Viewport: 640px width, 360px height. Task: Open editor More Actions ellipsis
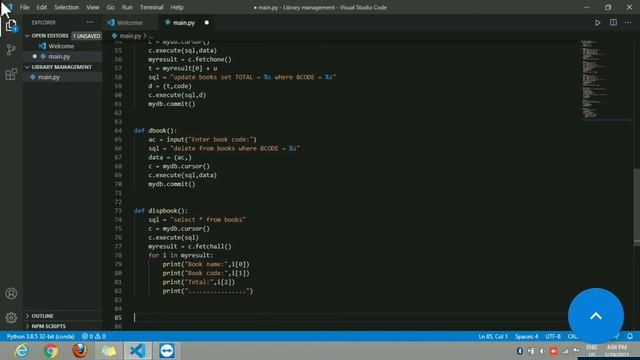pyautogui.click(x=628, y=23)
